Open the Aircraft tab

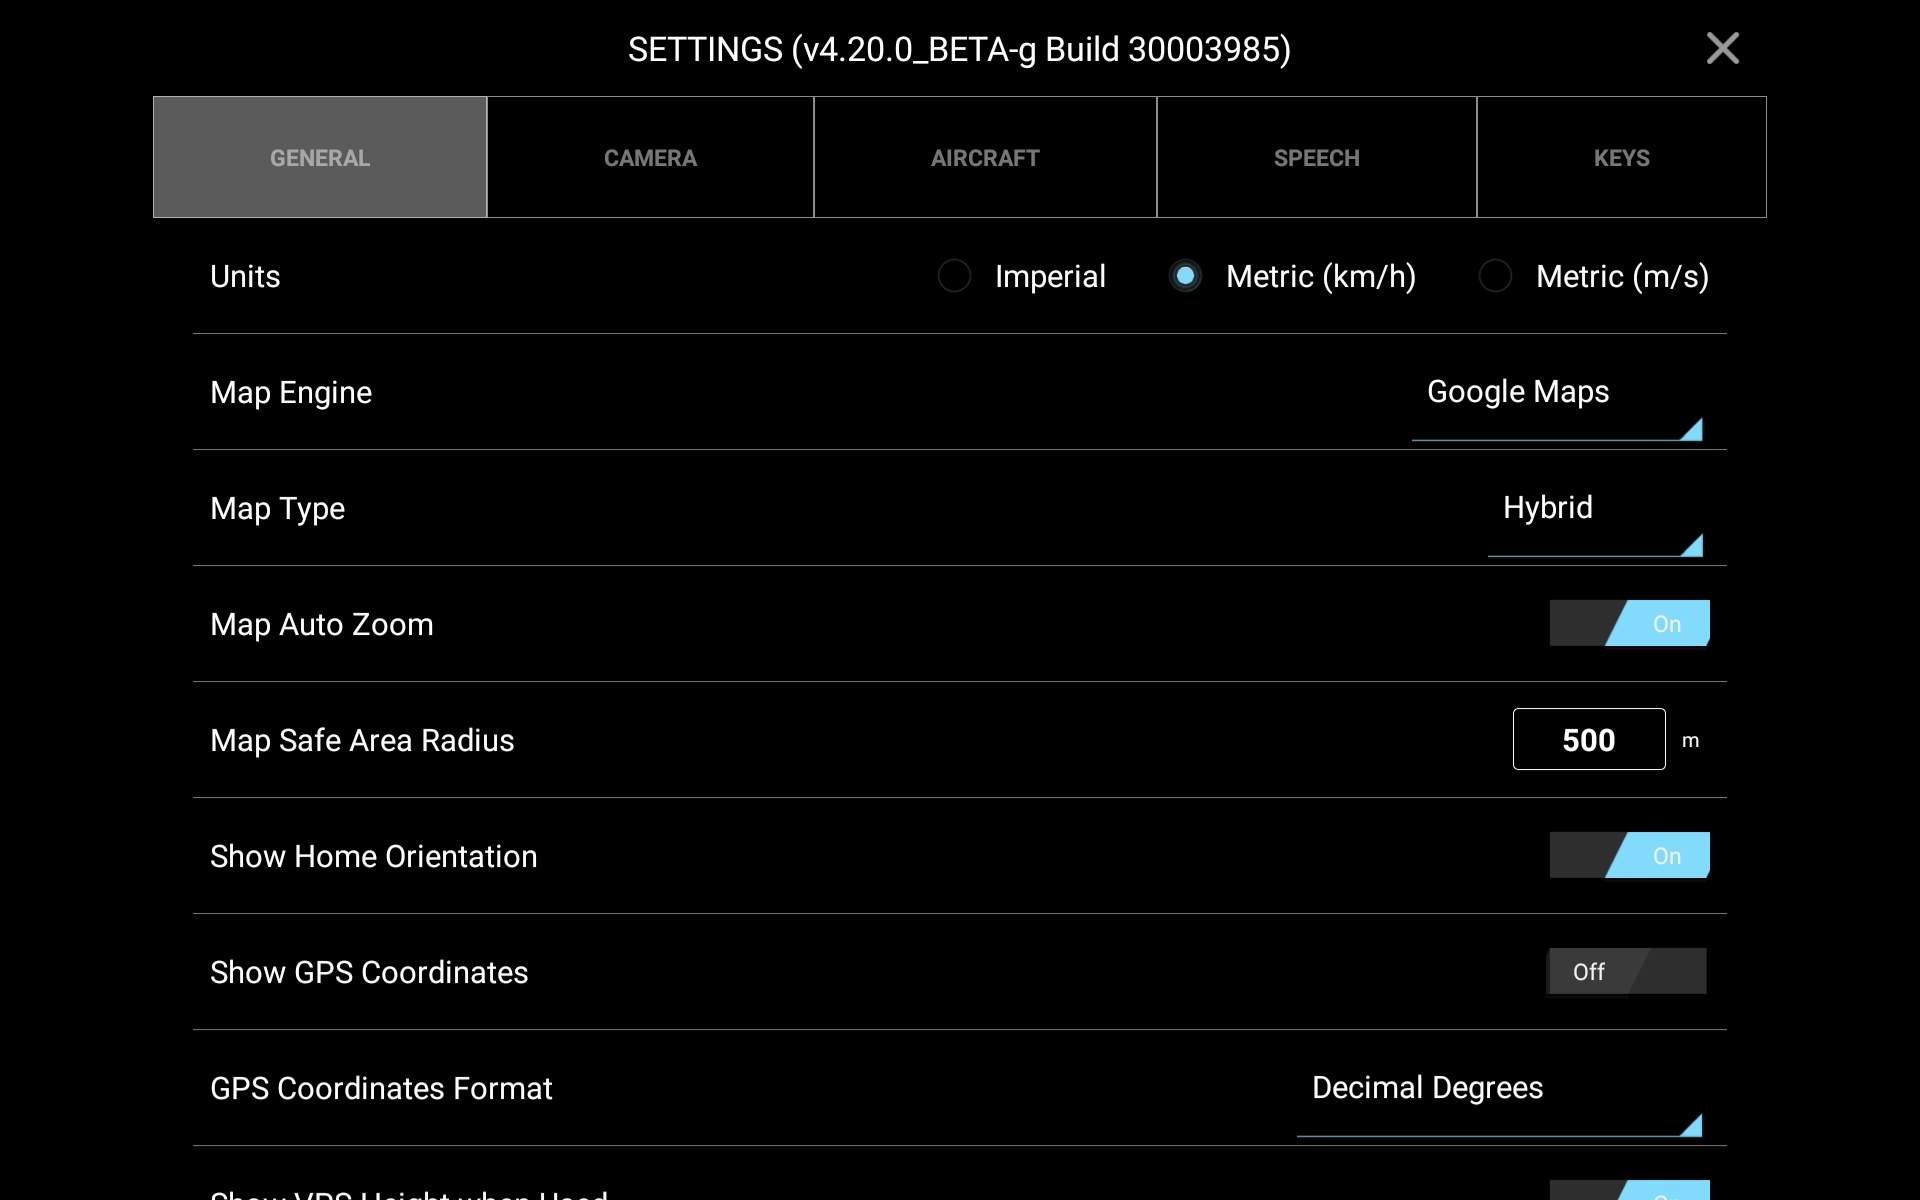point(985,158)
